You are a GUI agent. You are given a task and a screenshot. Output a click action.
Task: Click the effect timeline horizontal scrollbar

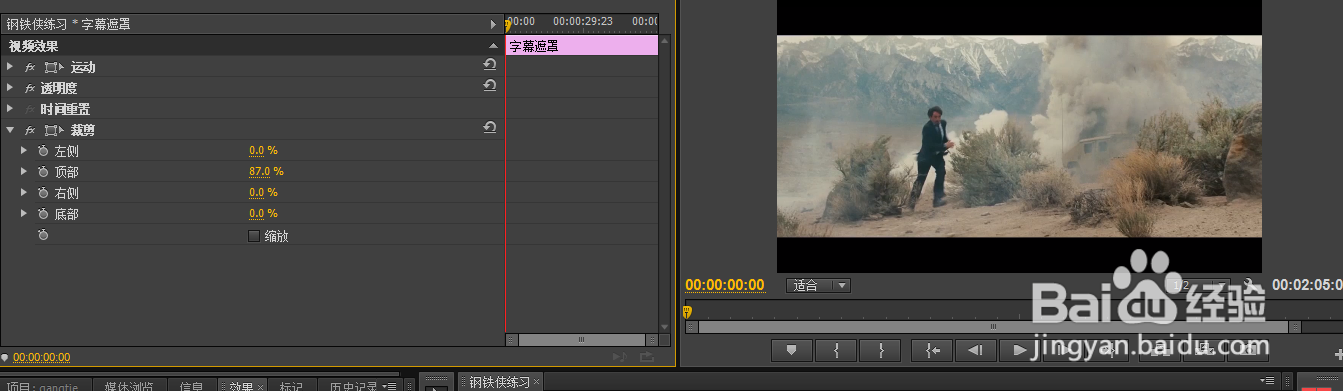point(581,340)
